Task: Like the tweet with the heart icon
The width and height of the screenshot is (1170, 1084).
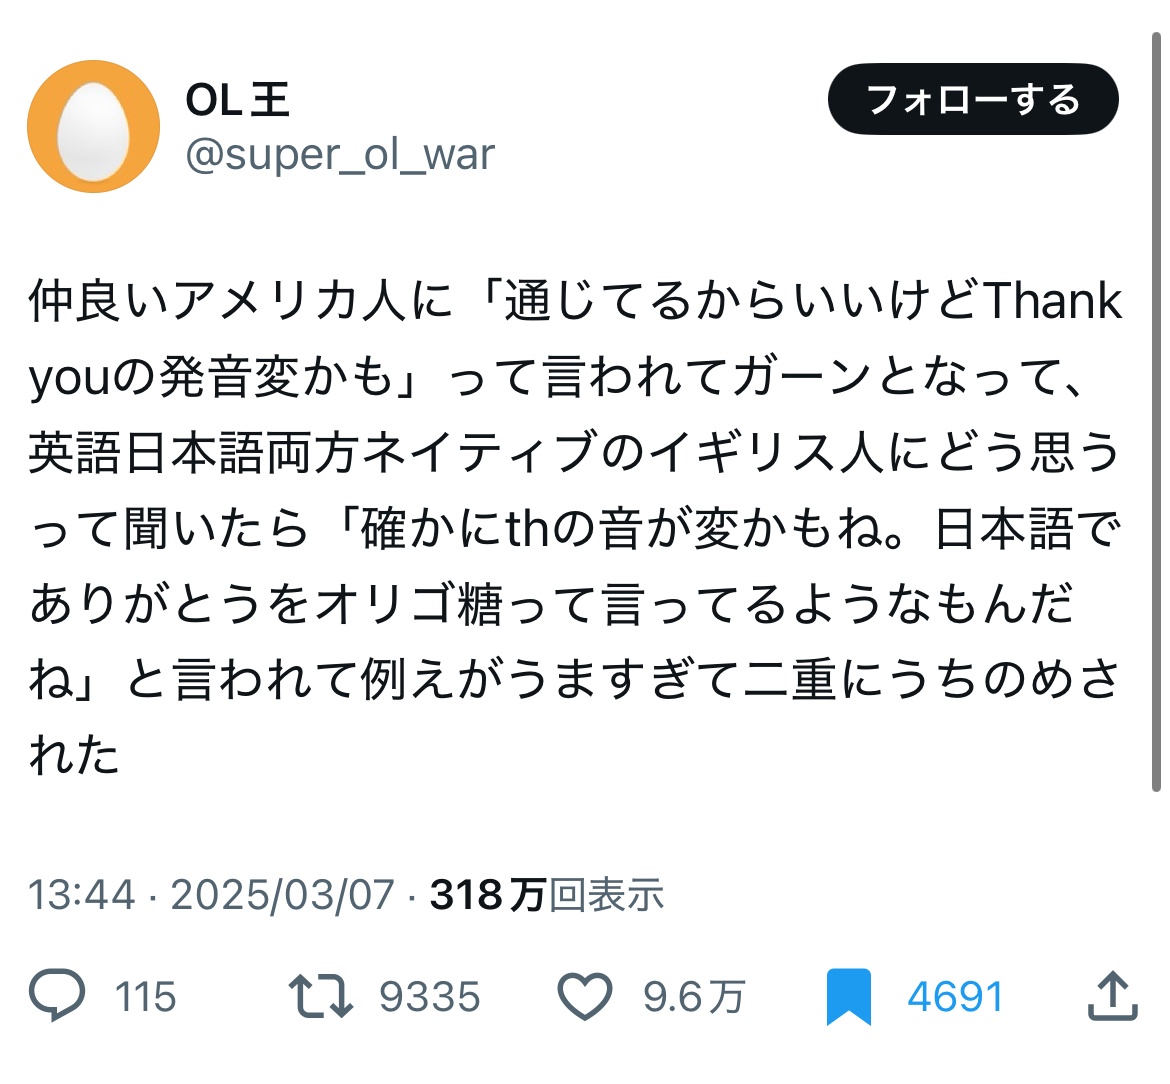Action: [584, 996]
